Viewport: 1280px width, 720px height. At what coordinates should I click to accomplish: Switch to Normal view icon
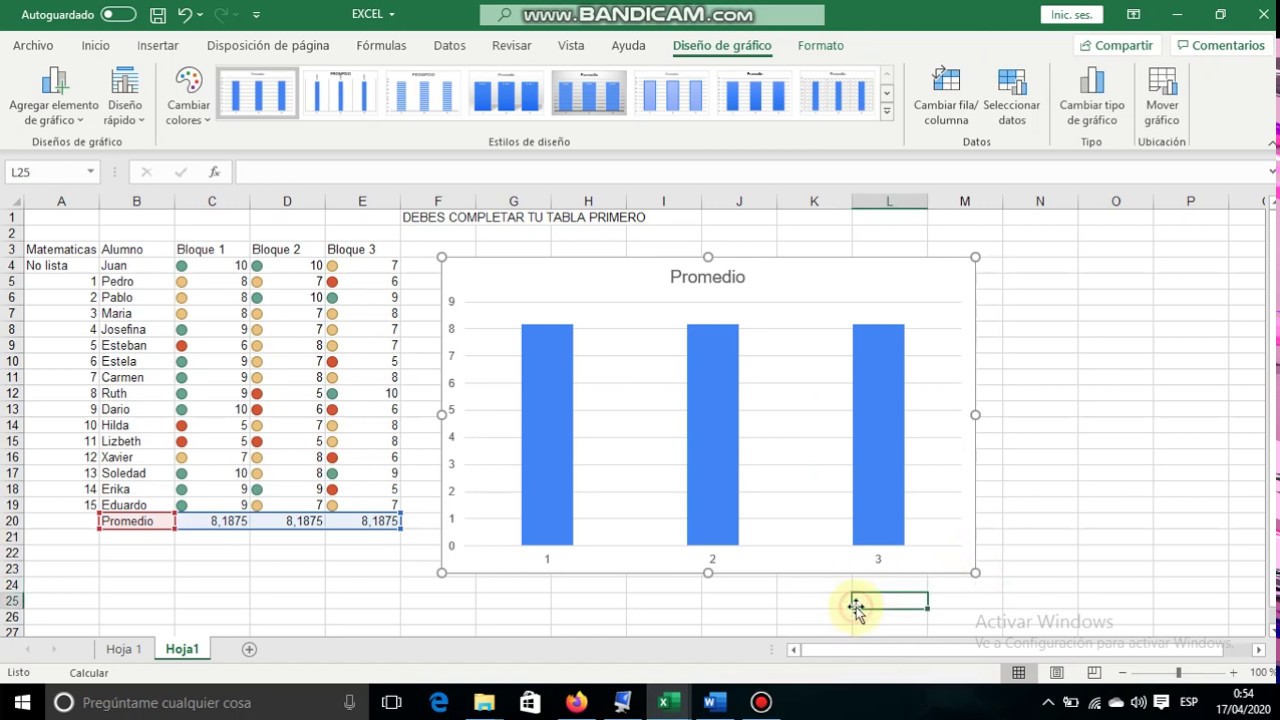click(1018, 673)
